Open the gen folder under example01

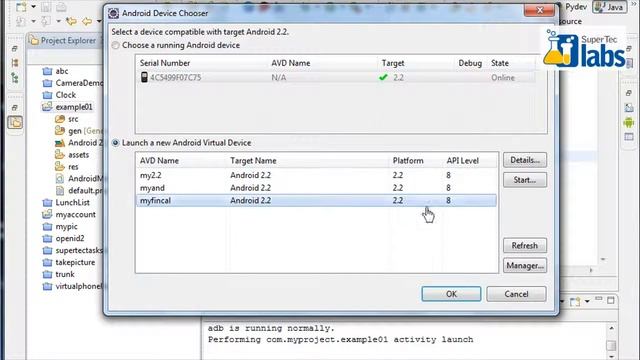click(78, 131)
